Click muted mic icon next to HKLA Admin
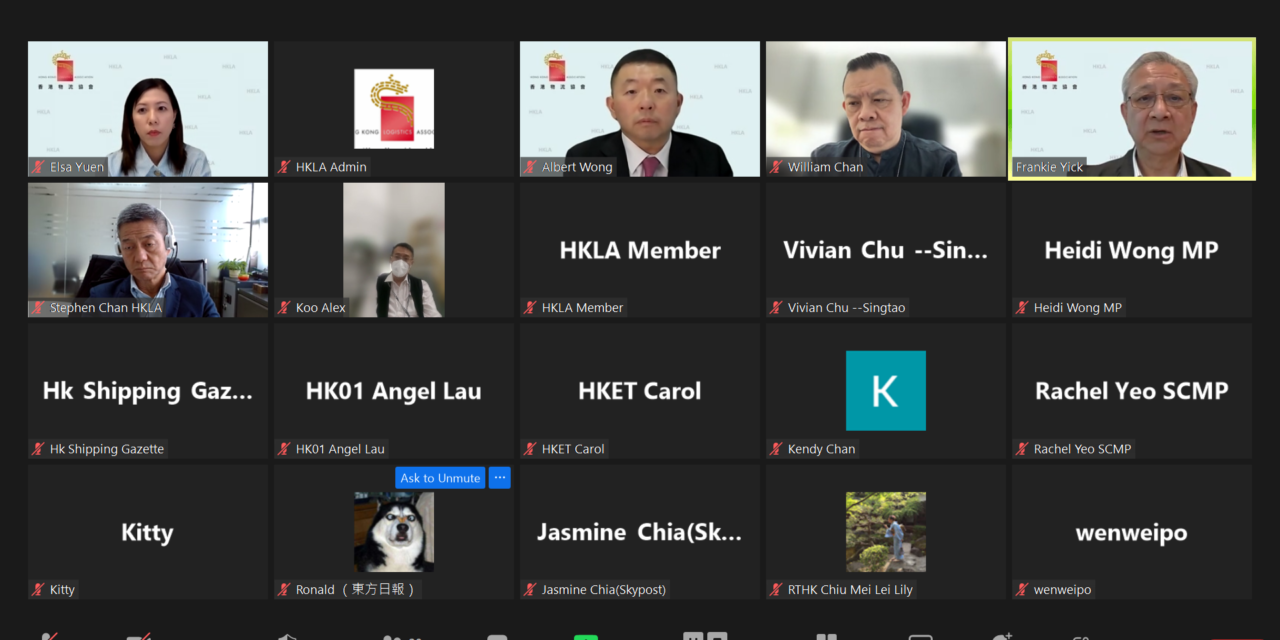 pyautogui.click(x=285, y=167)
